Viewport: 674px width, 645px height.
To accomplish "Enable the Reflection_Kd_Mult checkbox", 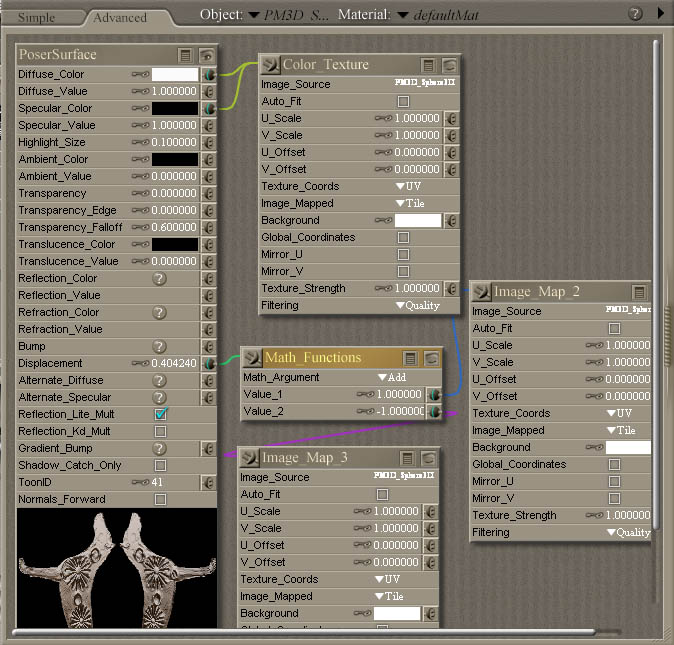I will point(160,431).
